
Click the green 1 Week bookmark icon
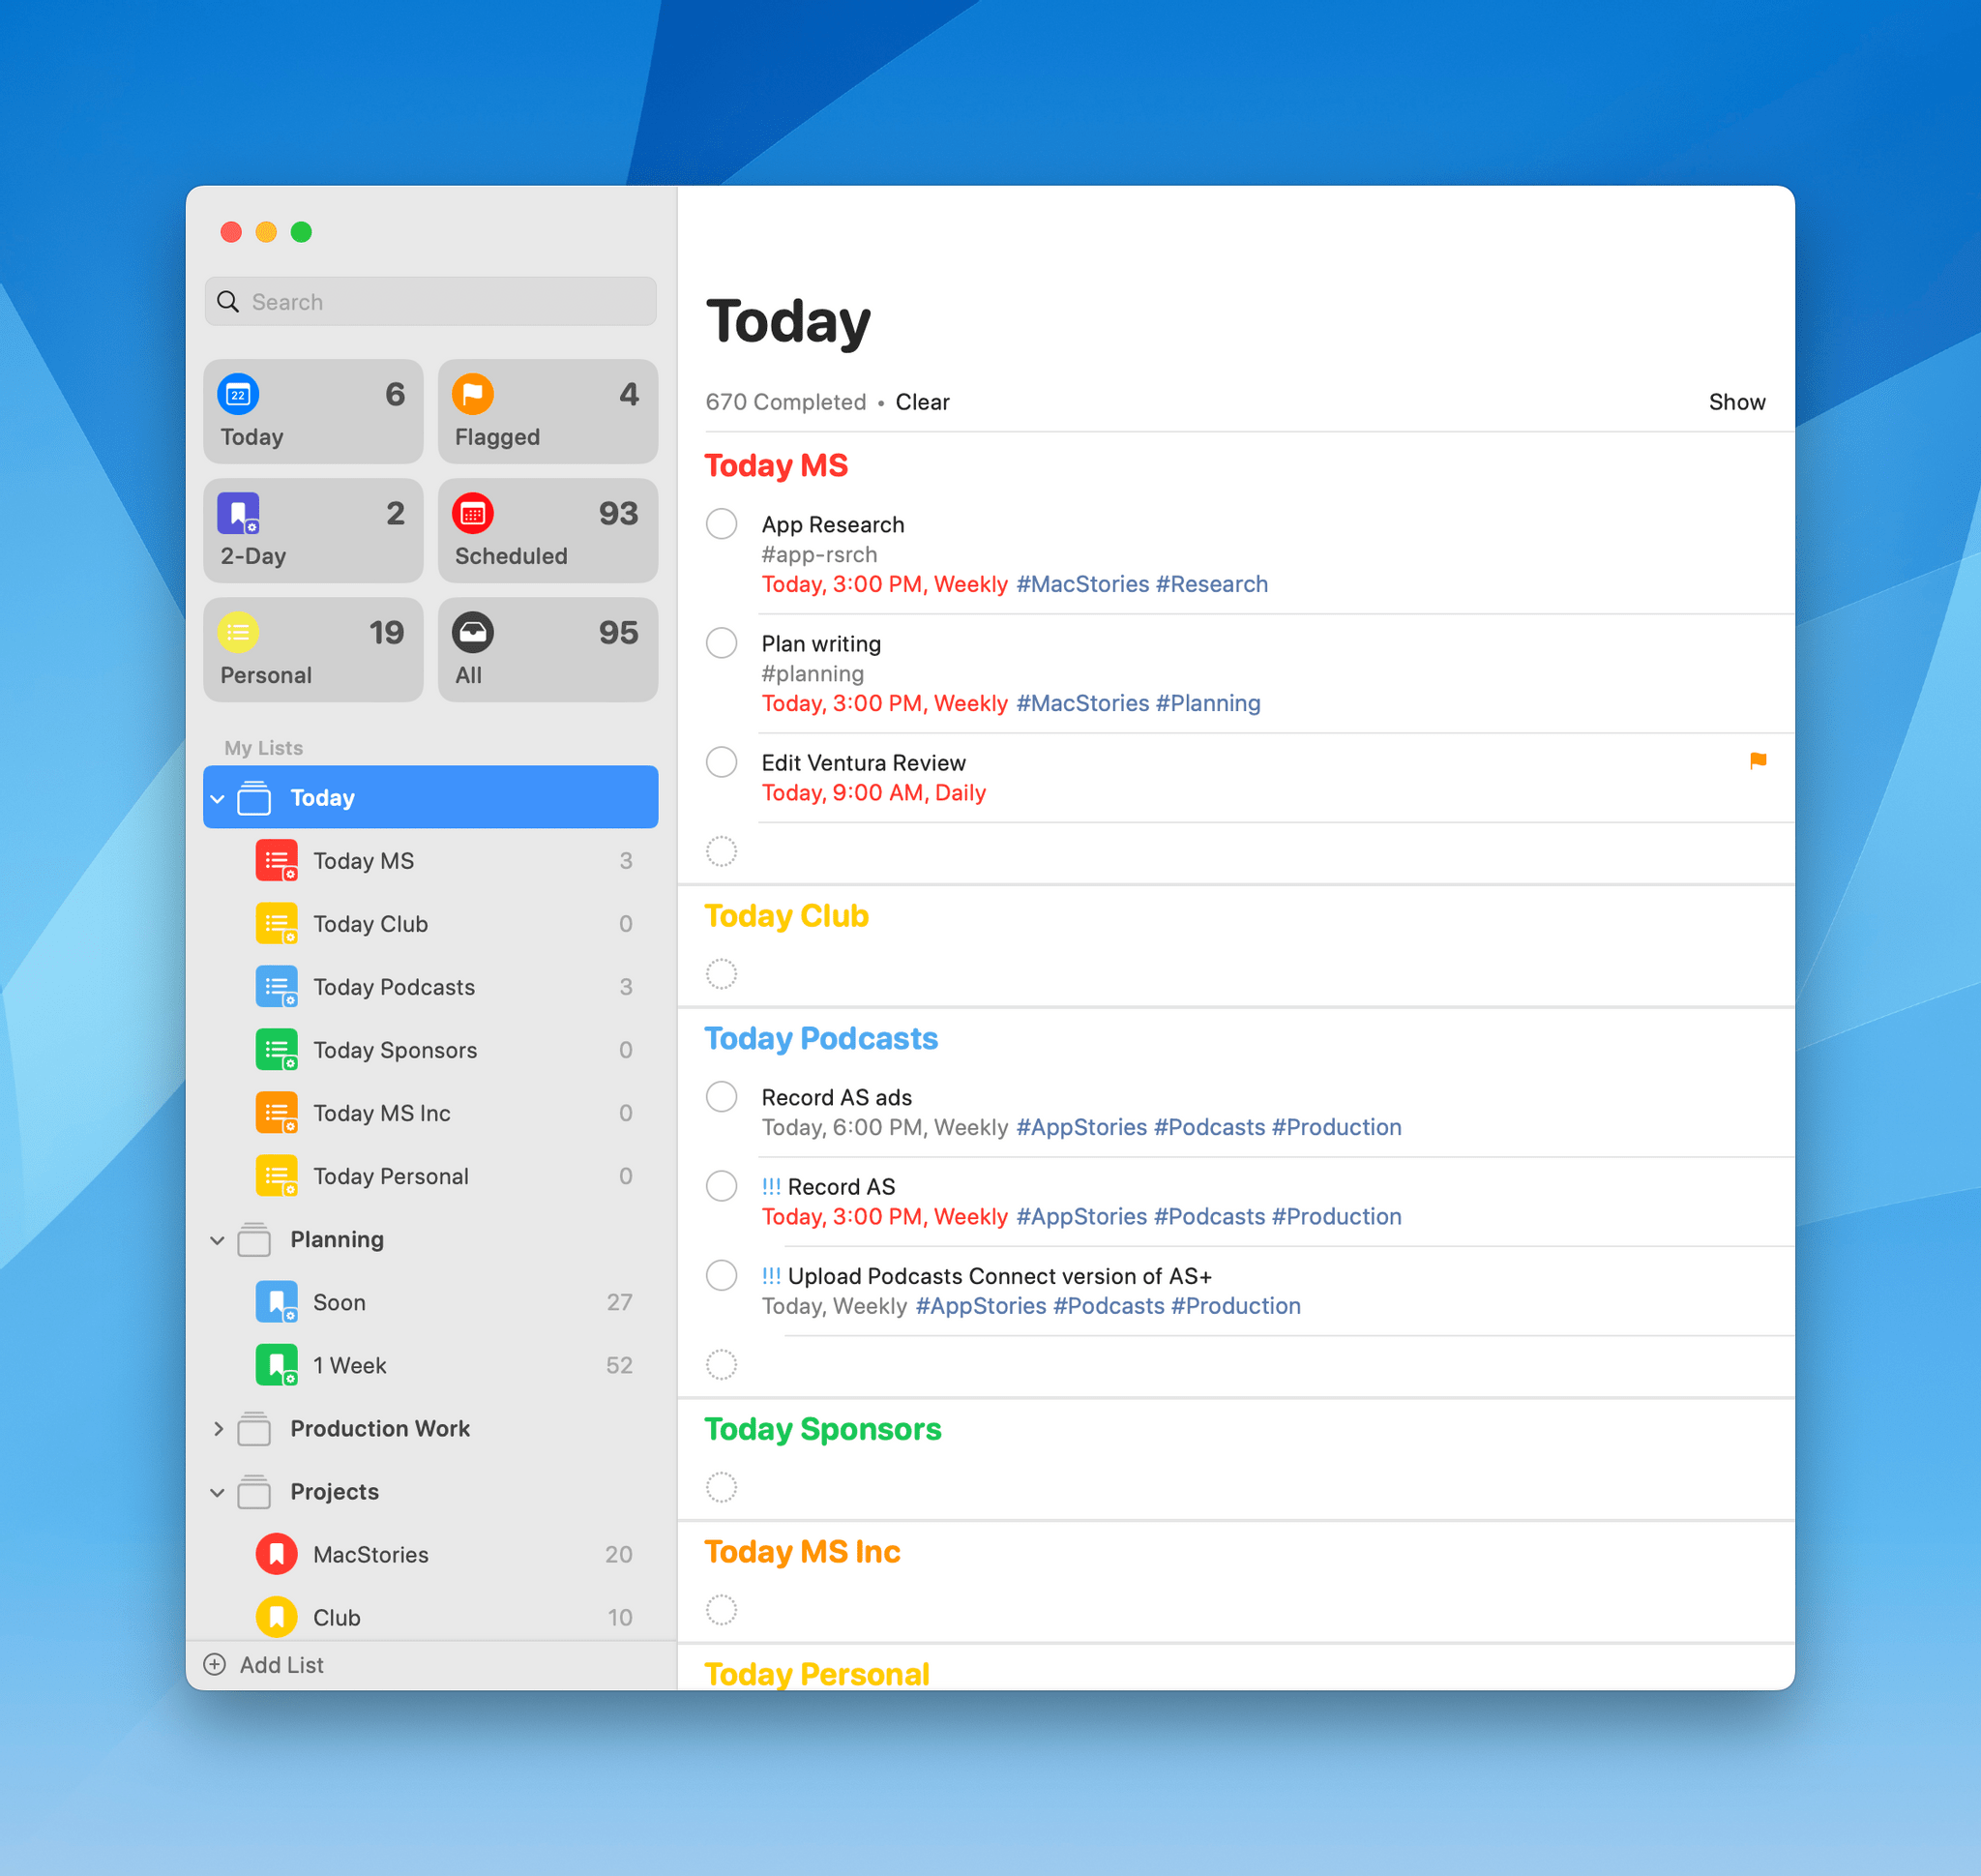276,1365
